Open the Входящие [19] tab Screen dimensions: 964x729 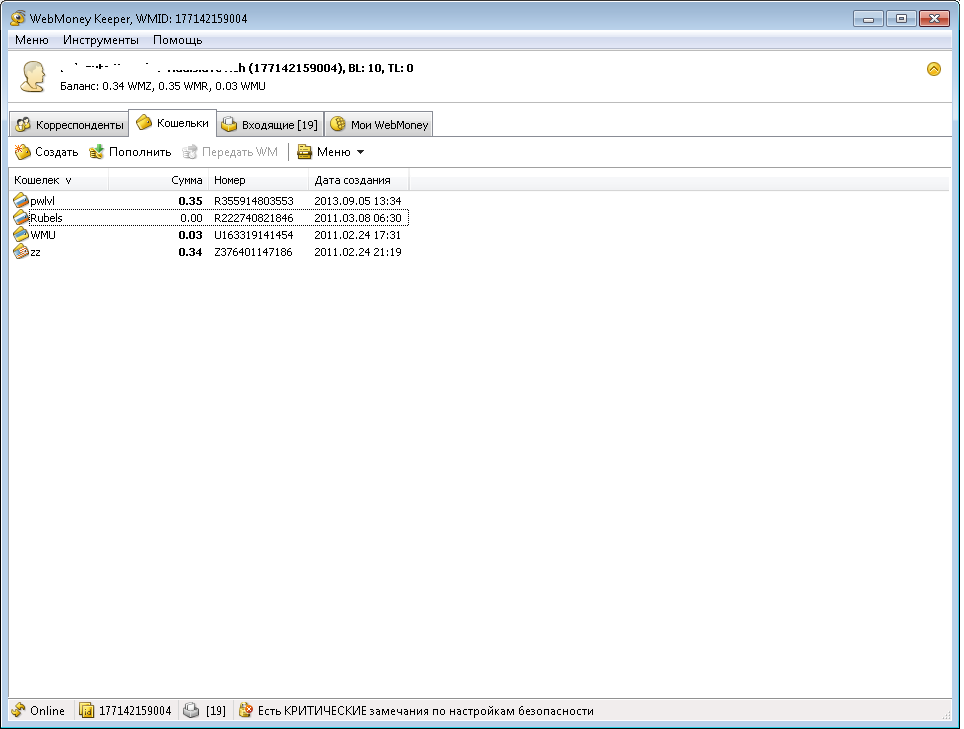tap(271, 125)
